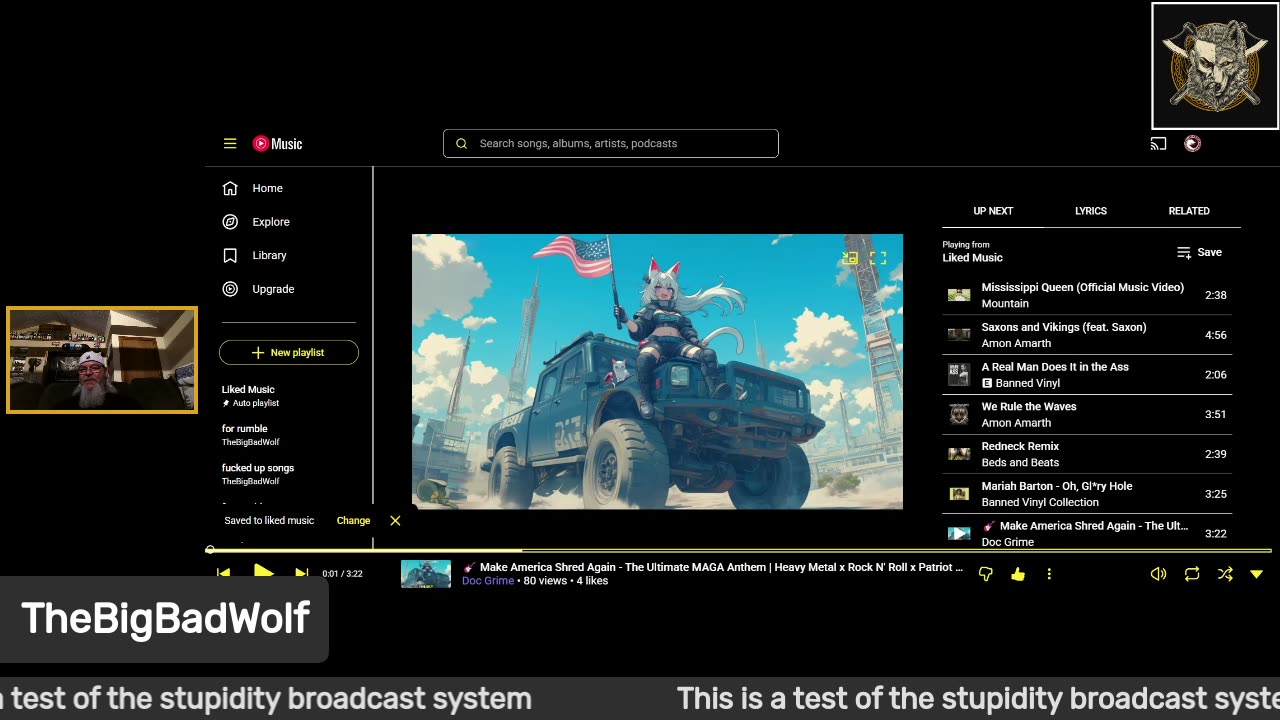
Task: Click the song title in the player bar
Action: [712, 567]
